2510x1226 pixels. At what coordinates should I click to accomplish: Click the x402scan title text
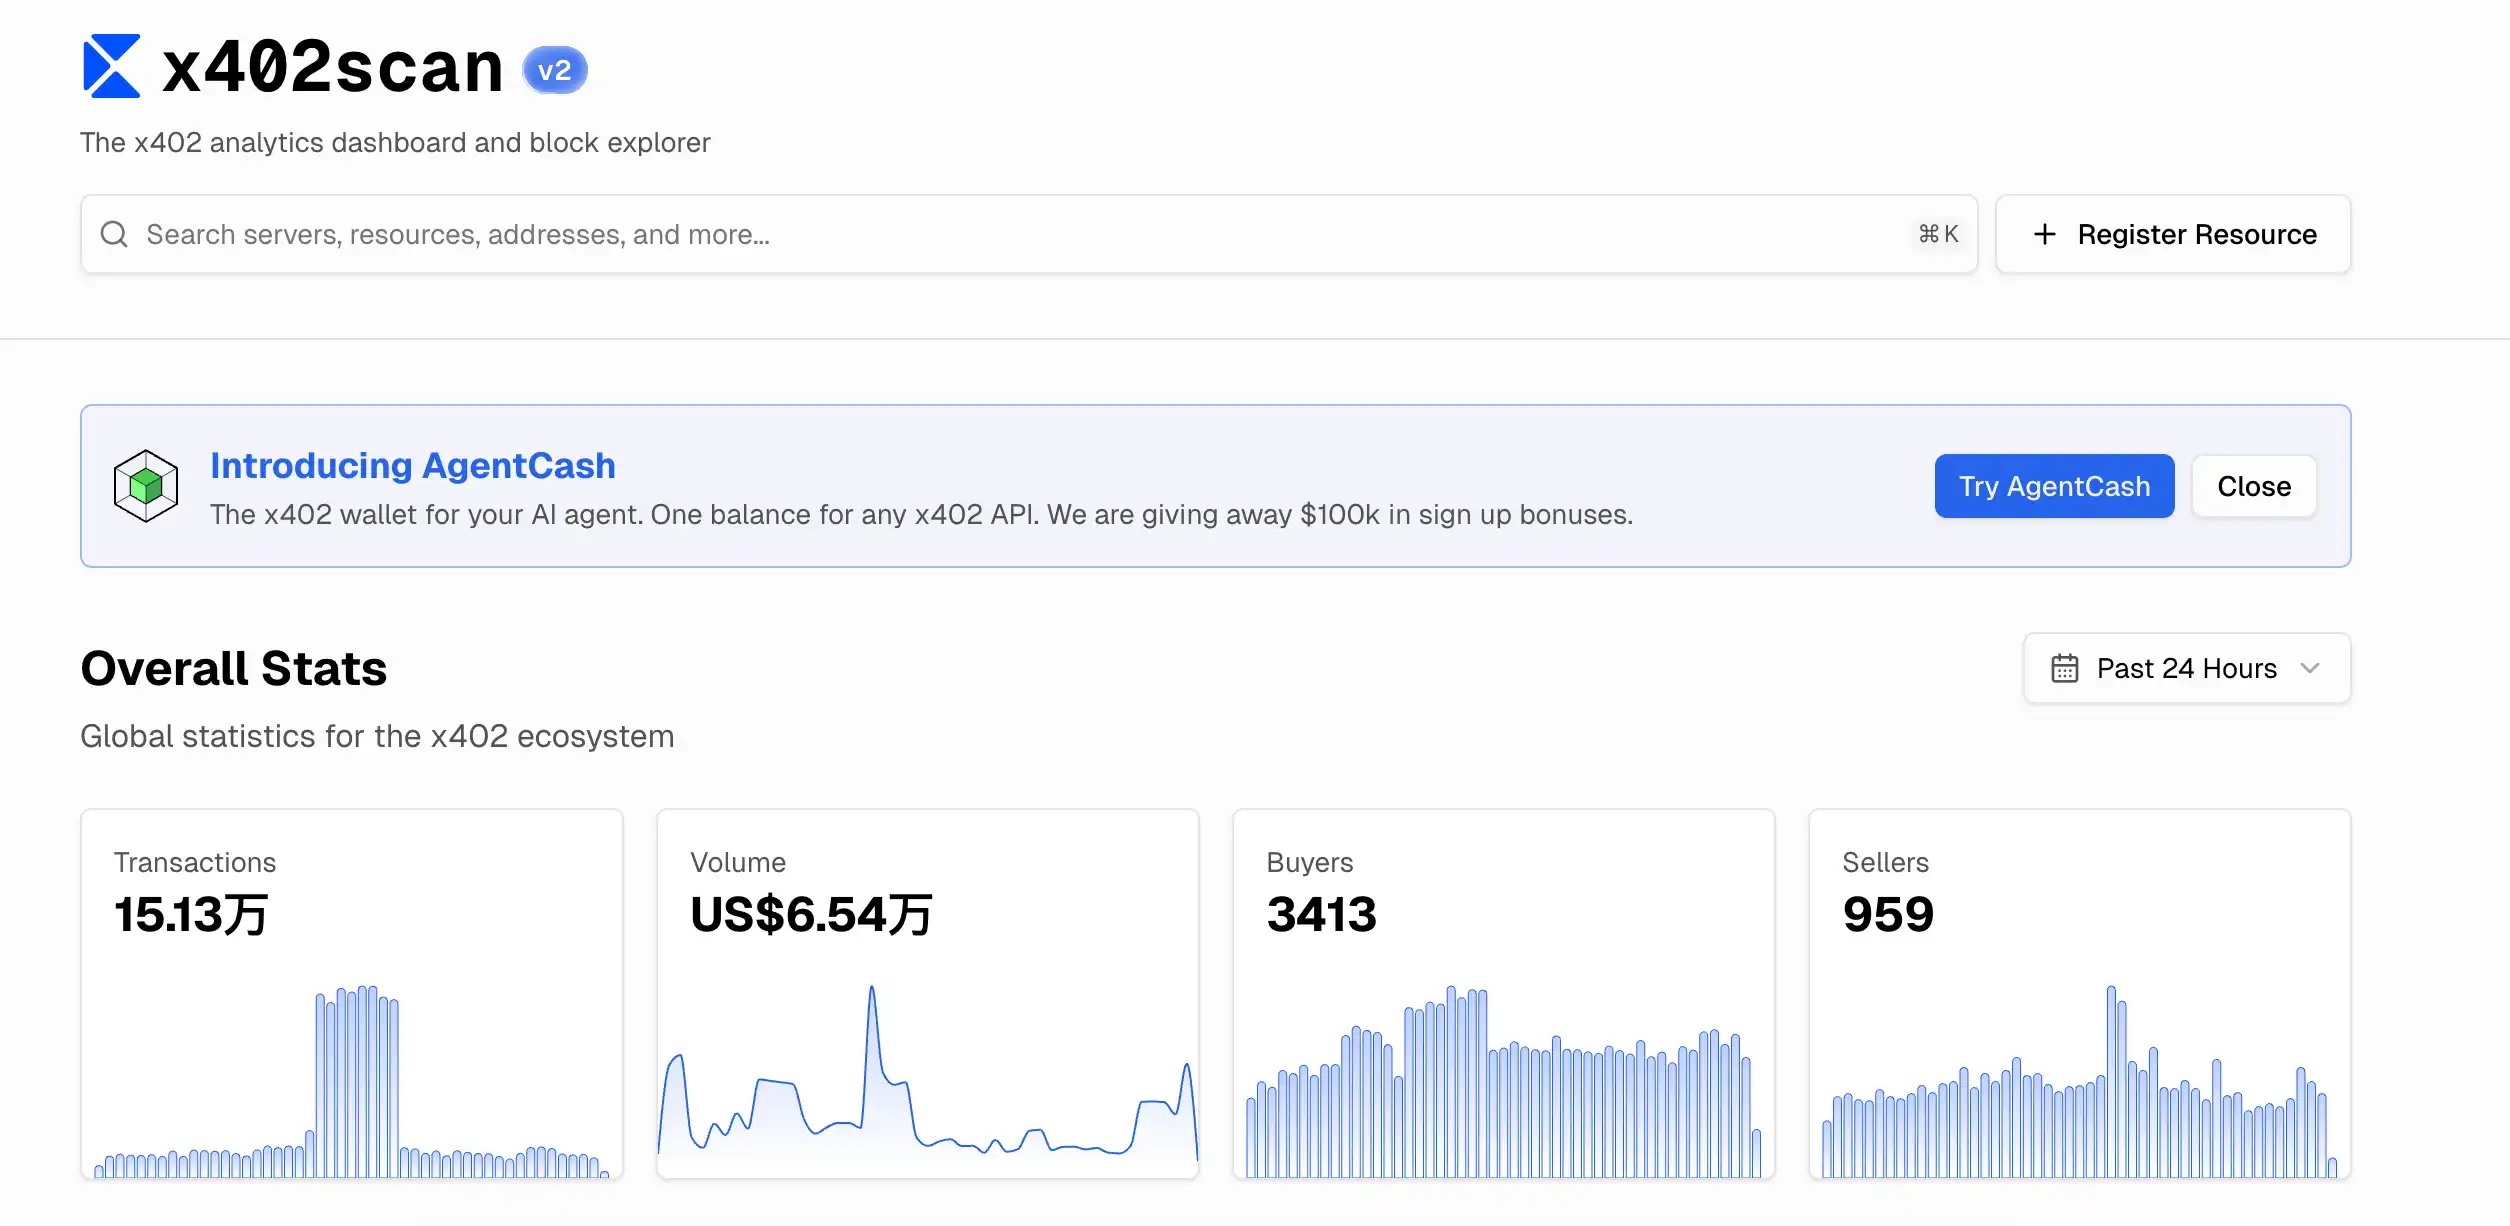(333, 68)
